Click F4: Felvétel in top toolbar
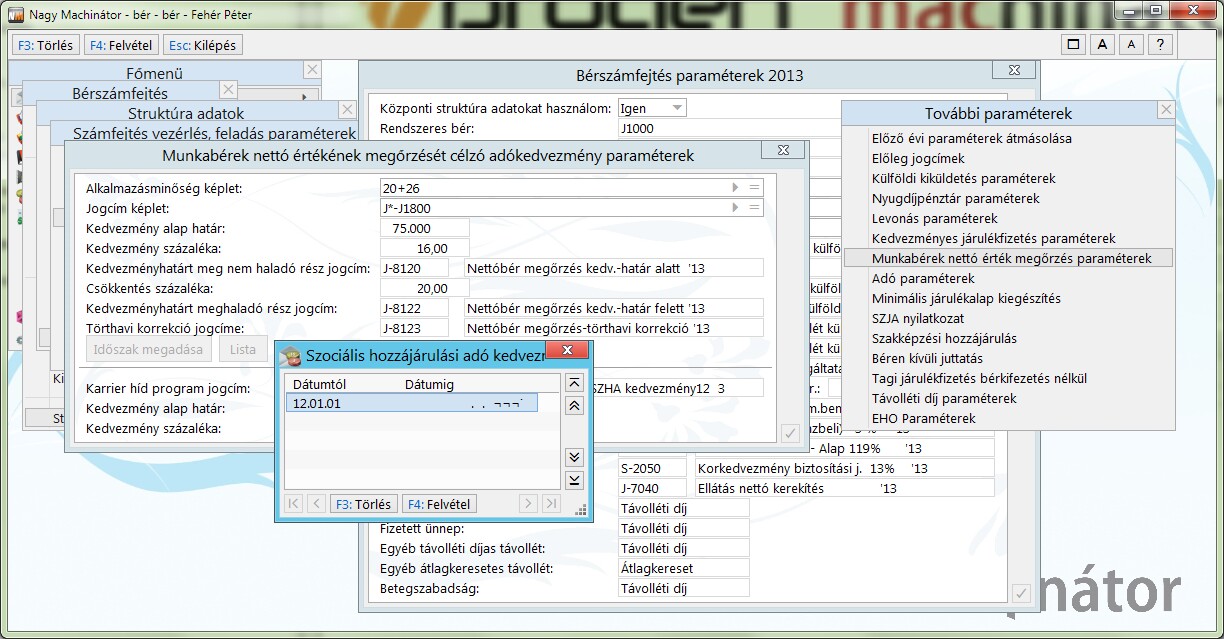The image size is (1224, 639). tap(122, 45)
